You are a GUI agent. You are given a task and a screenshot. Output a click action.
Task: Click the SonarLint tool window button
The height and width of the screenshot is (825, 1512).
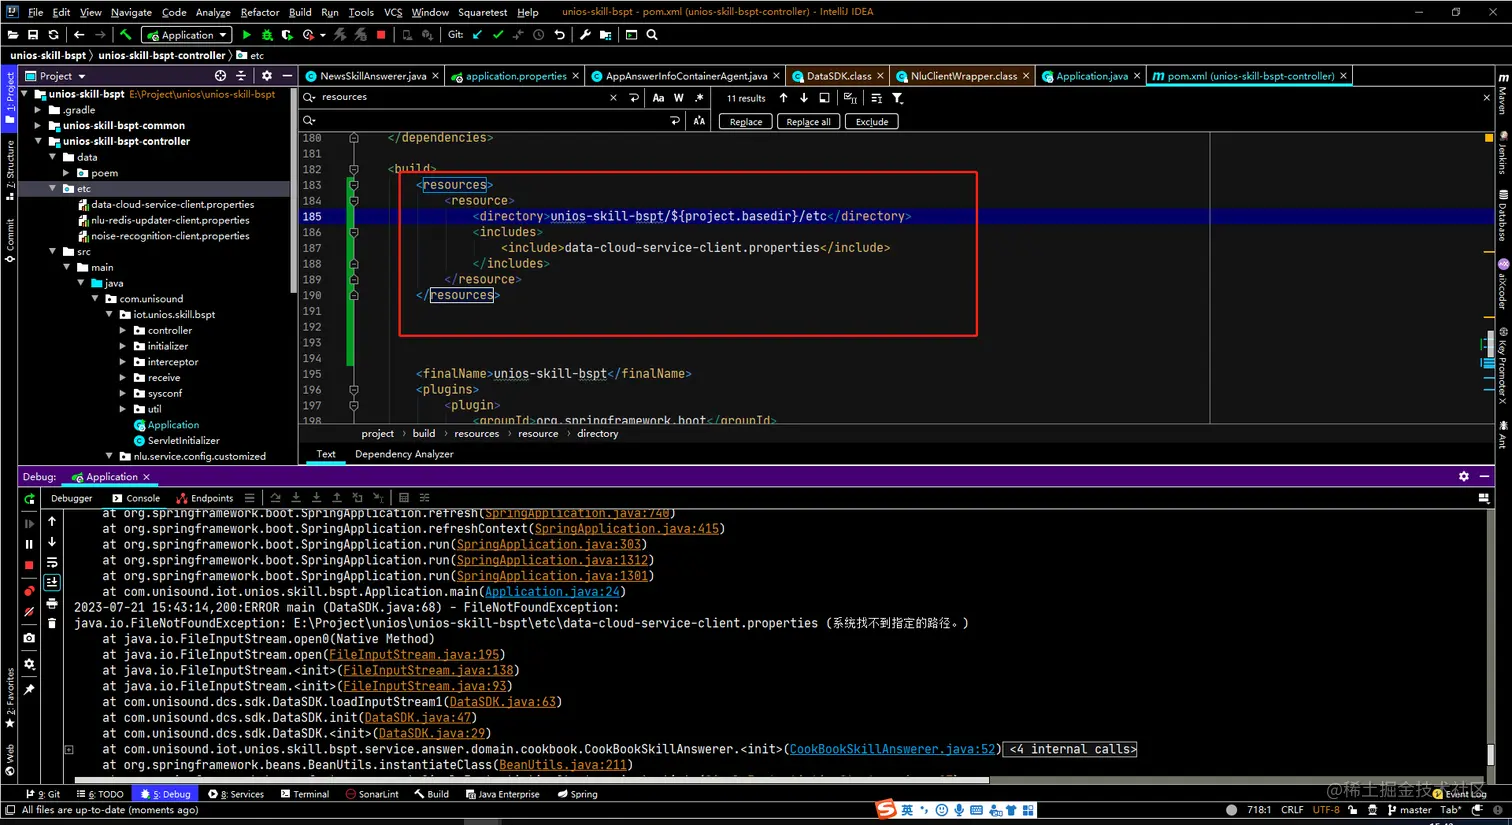(x=372, y=794)
